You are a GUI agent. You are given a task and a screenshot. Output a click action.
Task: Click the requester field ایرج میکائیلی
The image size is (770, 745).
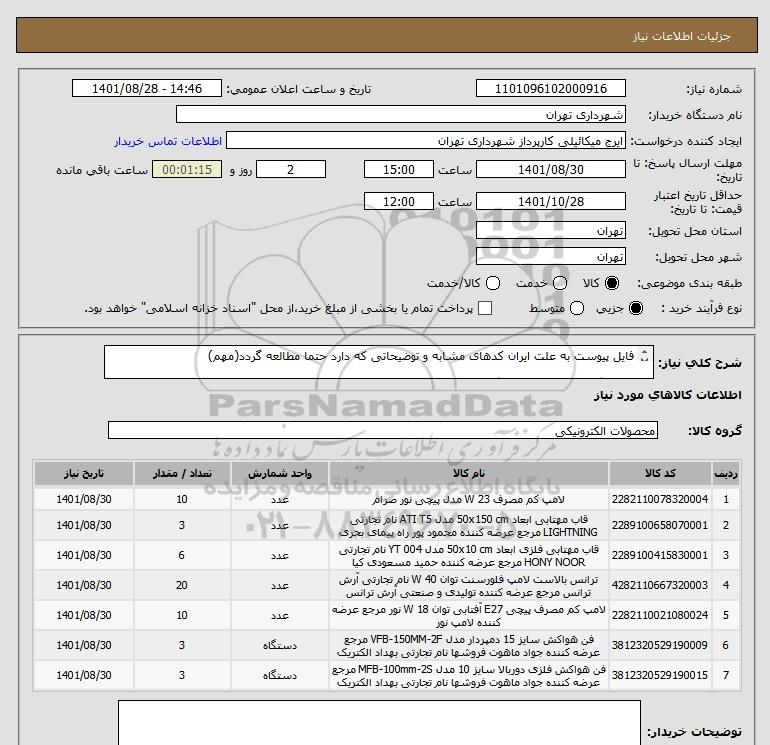(x=426, y=141)
